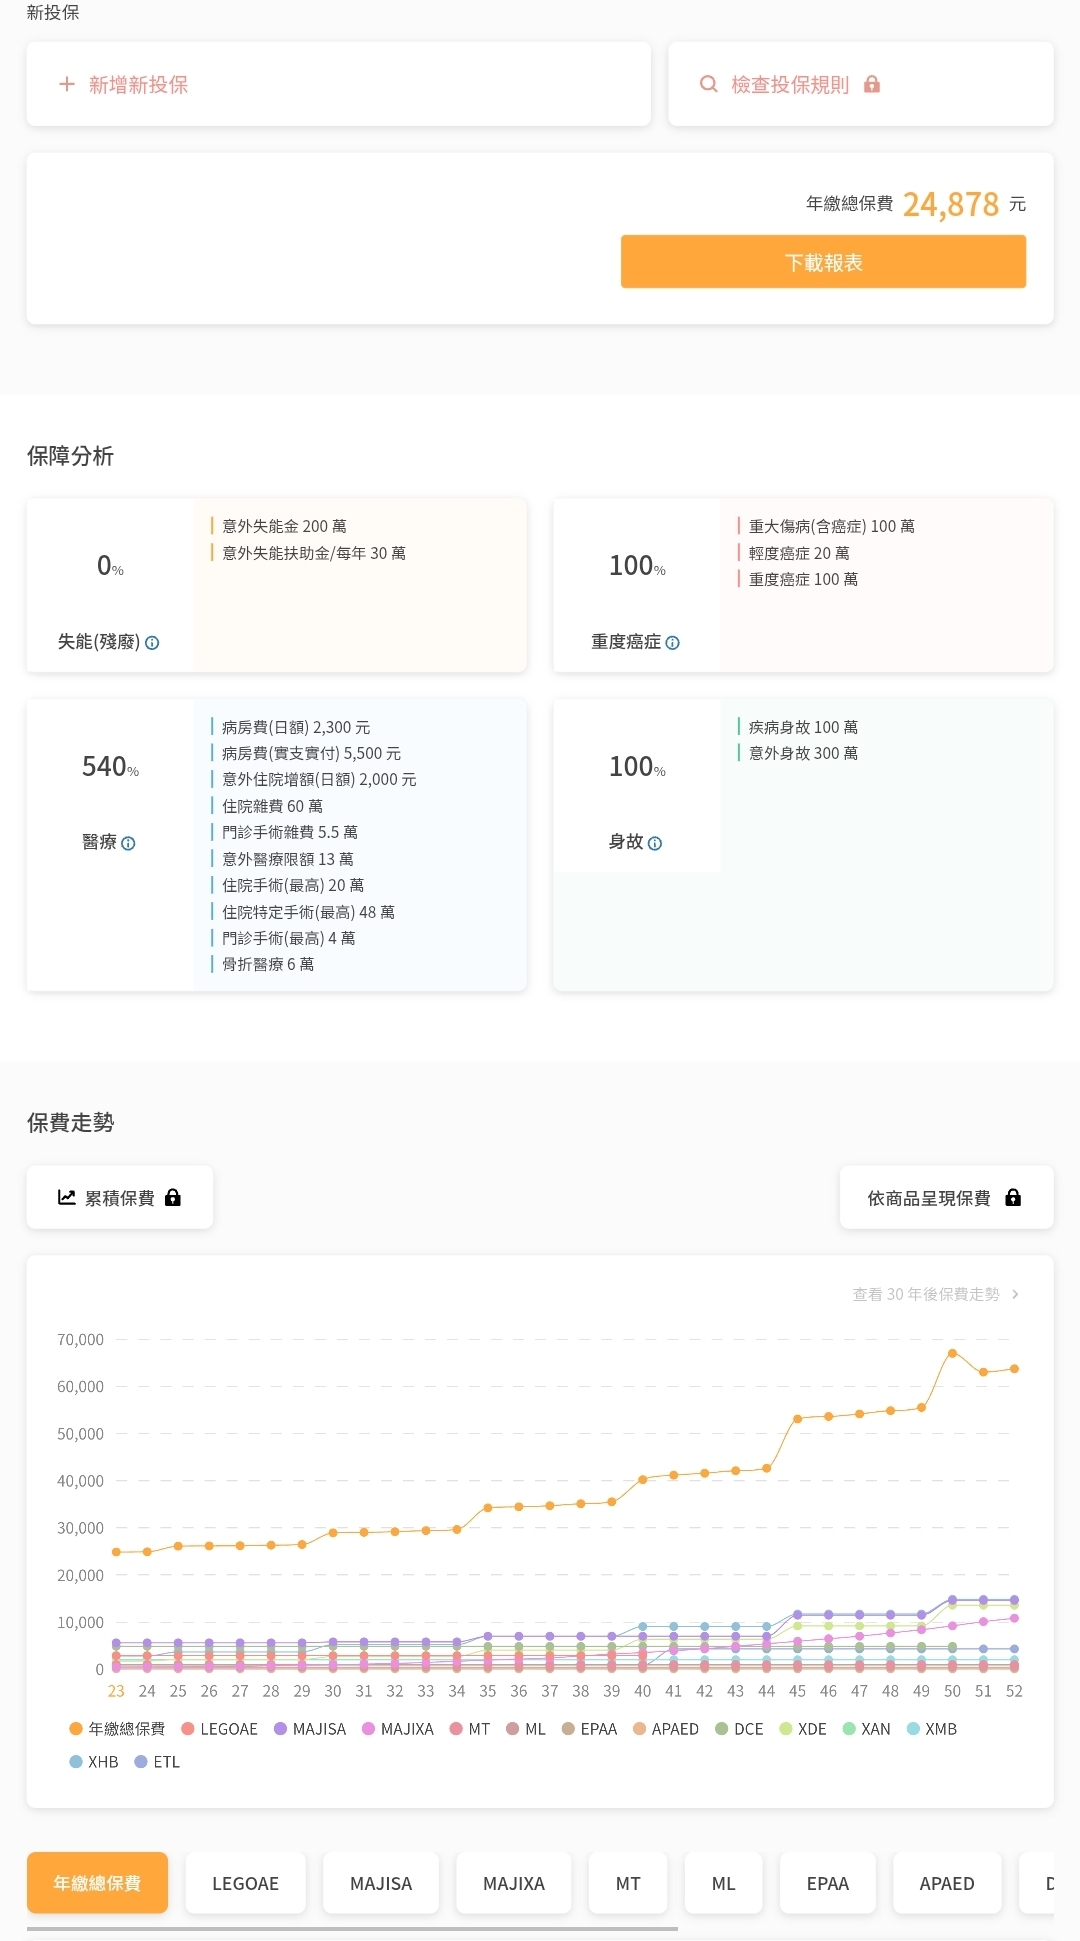Open info icon next to 失能(殘廢)
The height and width of the screenshot is (1941, 1080).
(x=152, y=643)
